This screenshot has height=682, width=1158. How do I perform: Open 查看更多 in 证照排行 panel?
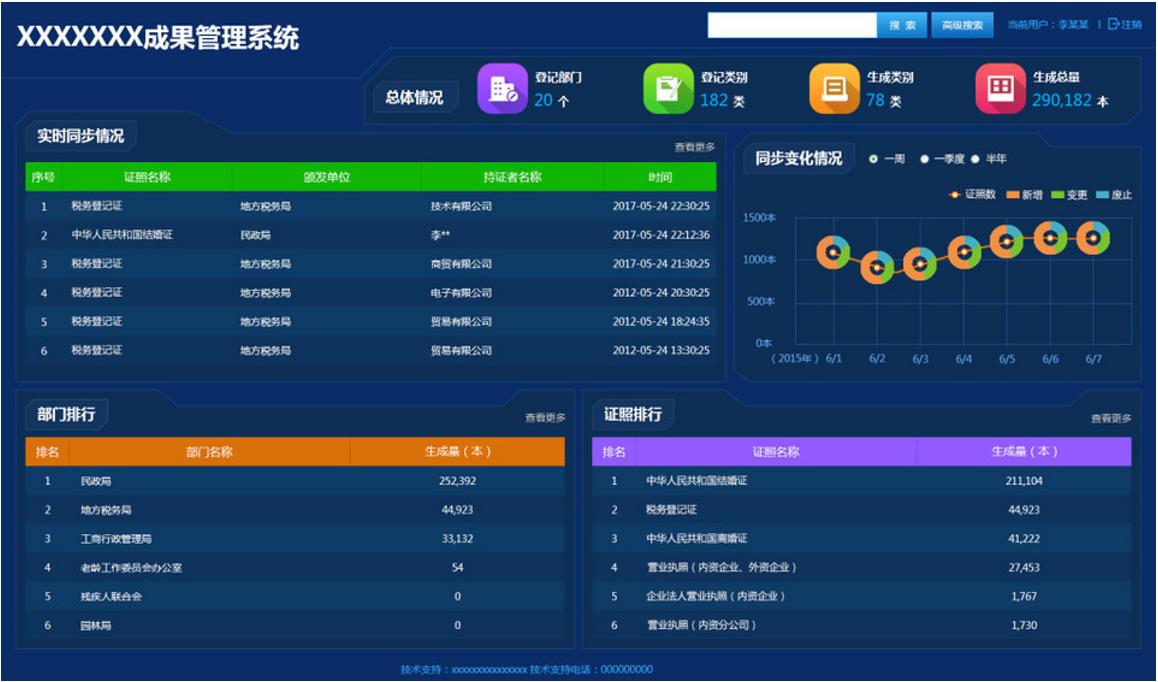coord(1111,419)
